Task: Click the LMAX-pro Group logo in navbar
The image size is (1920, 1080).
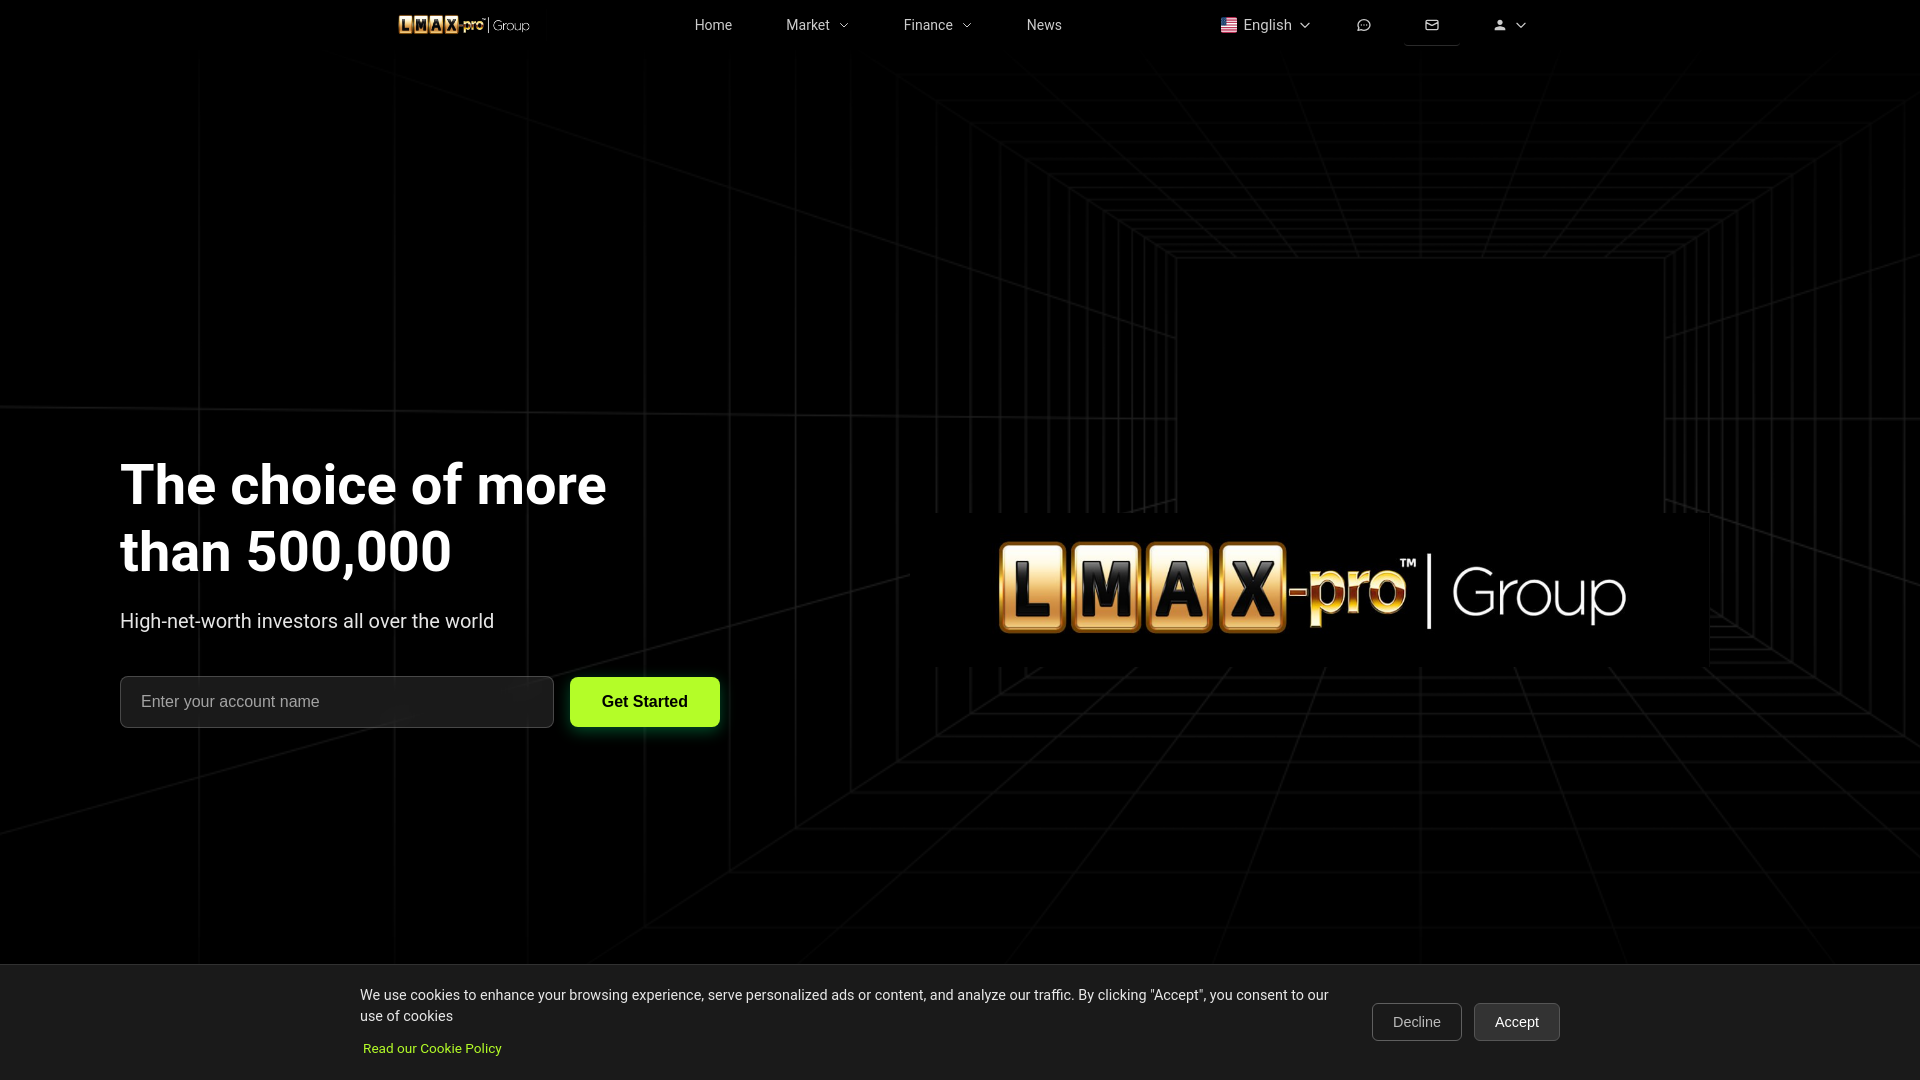Action: (x=464, y=25)
